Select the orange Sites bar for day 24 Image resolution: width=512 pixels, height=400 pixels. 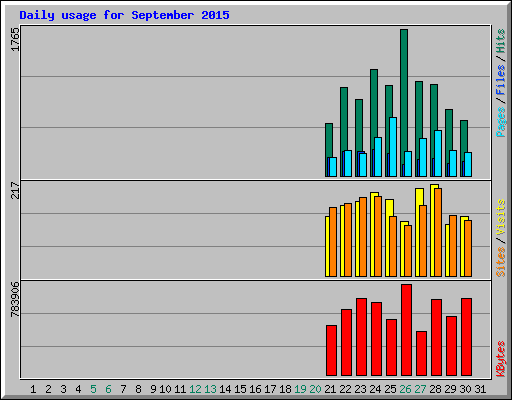click(378, 236)
